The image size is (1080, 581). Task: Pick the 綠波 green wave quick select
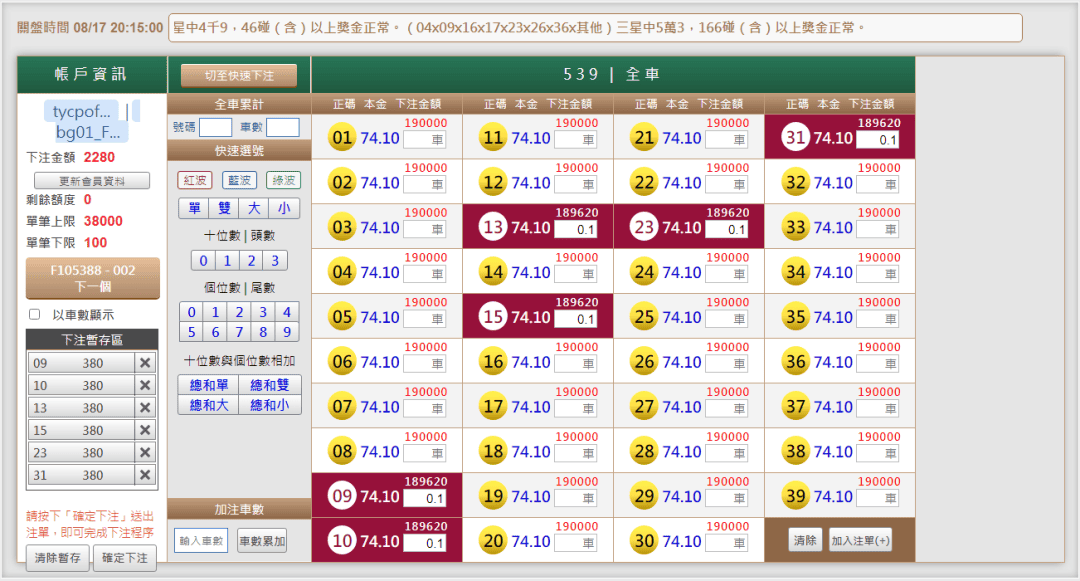284,180
